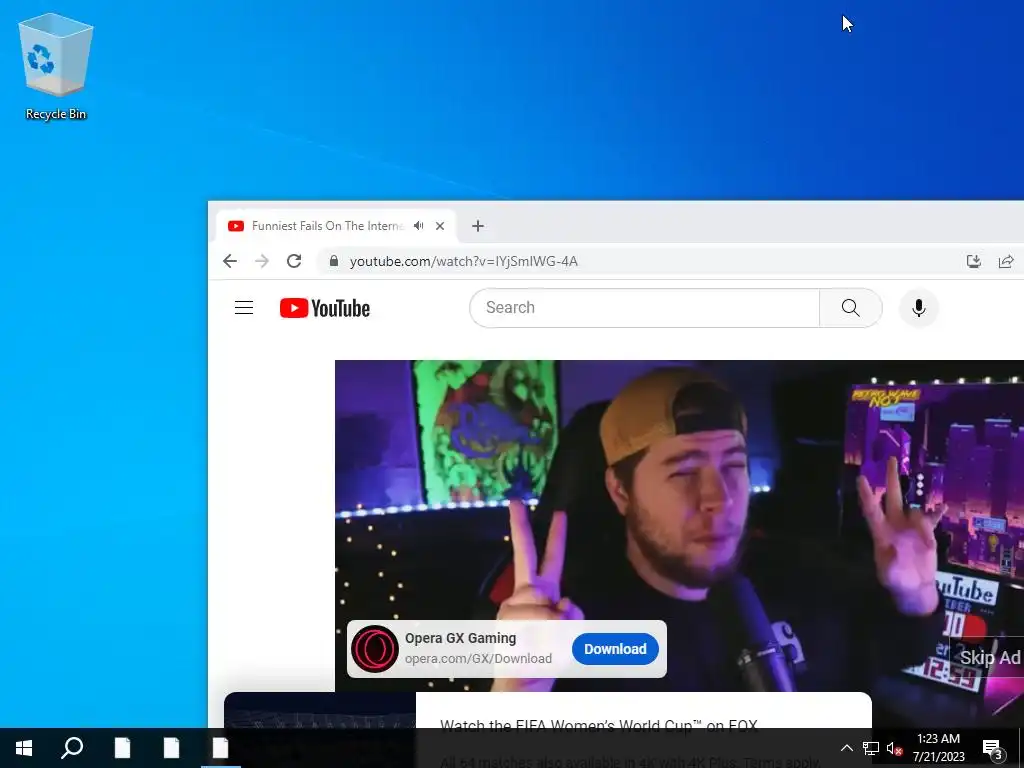Screen dimensions: 1024x768
Task: Open a new browser tab
Action: 478,226
